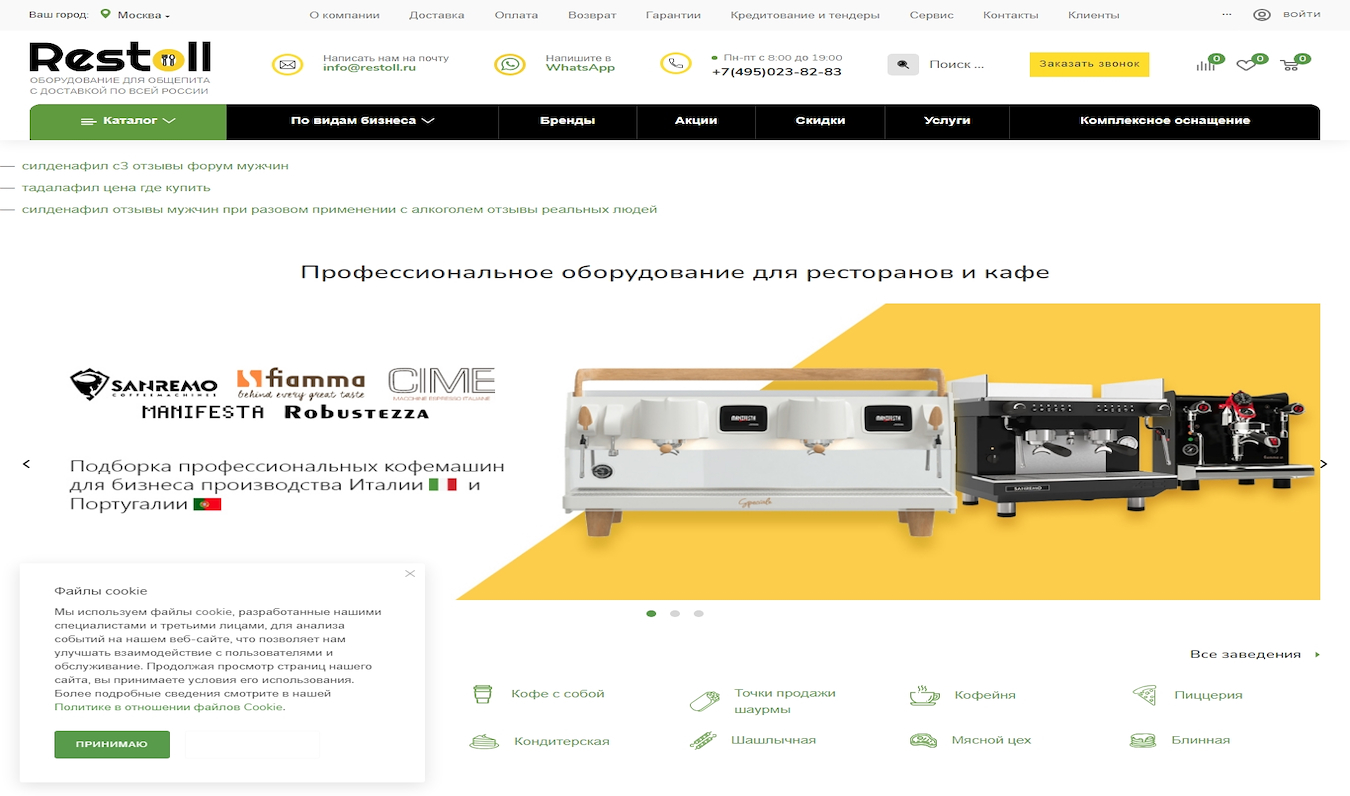Click the meat icon for Мясной цех
1350x796 pixels.
click(923, 741)
